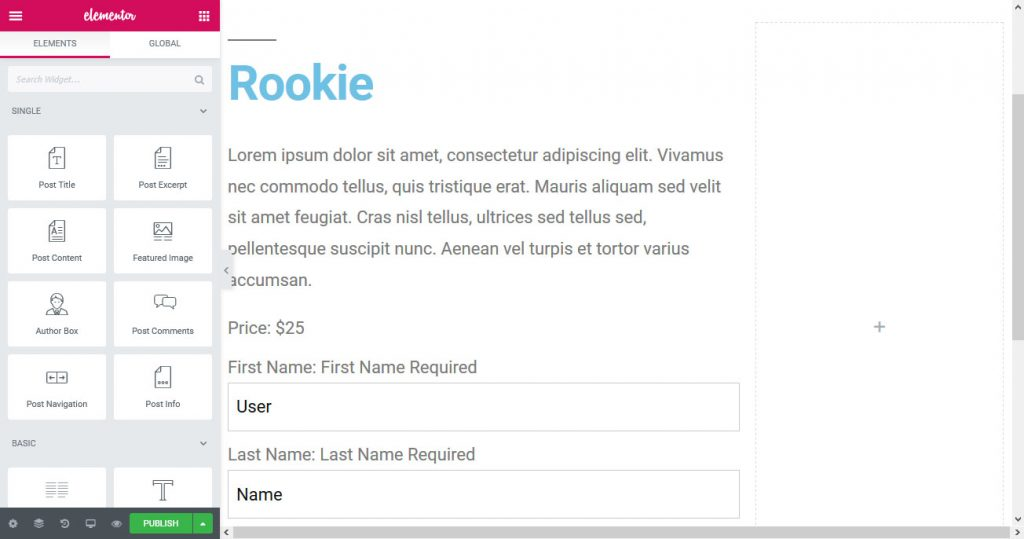Toggle responsive mode desktop icon
Viewport: 1024px width, 539px height.
coord(91,523)
